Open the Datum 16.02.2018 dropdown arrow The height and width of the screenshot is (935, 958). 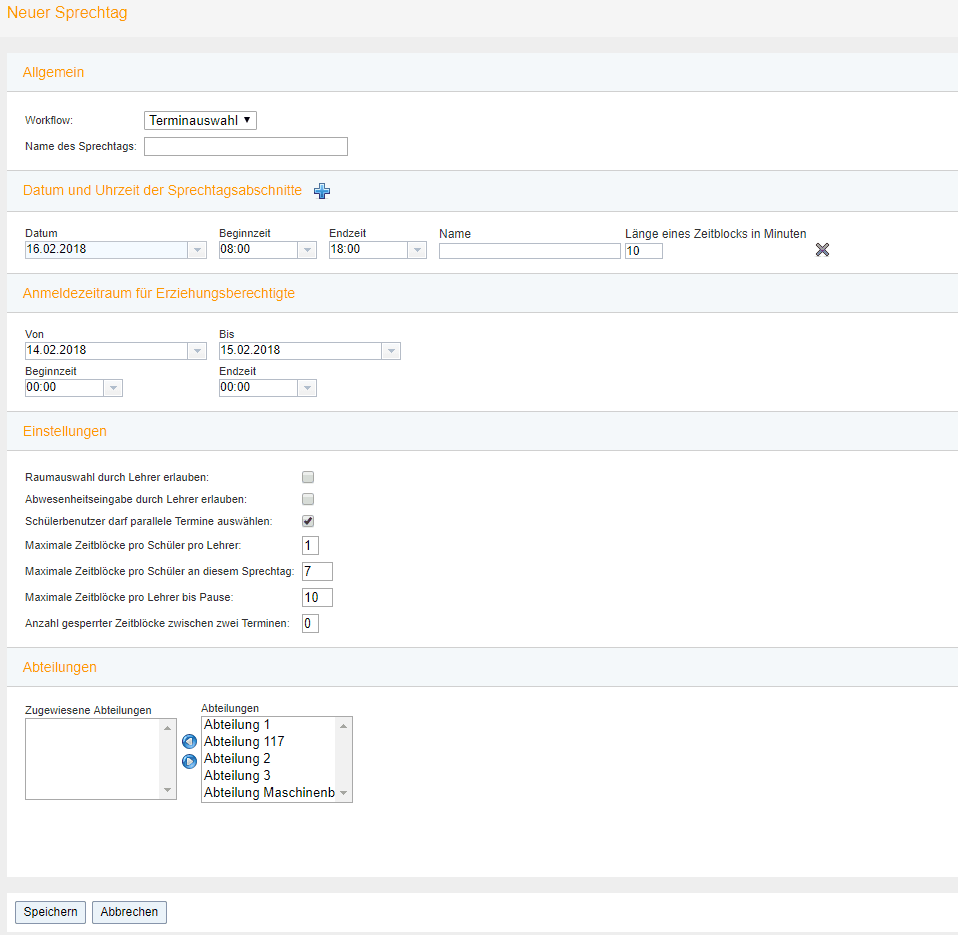[x=197, y=250]
